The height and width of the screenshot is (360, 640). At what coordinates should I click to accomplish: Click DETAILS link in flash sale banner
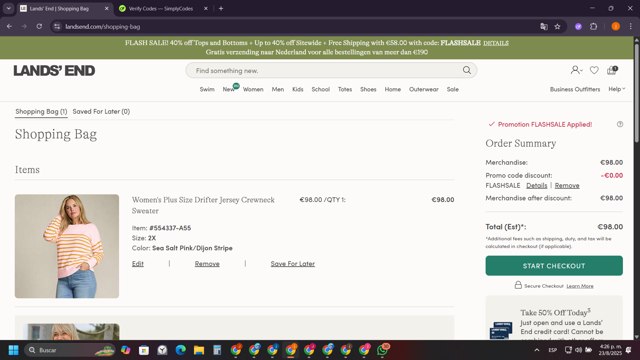pos(496,43)
